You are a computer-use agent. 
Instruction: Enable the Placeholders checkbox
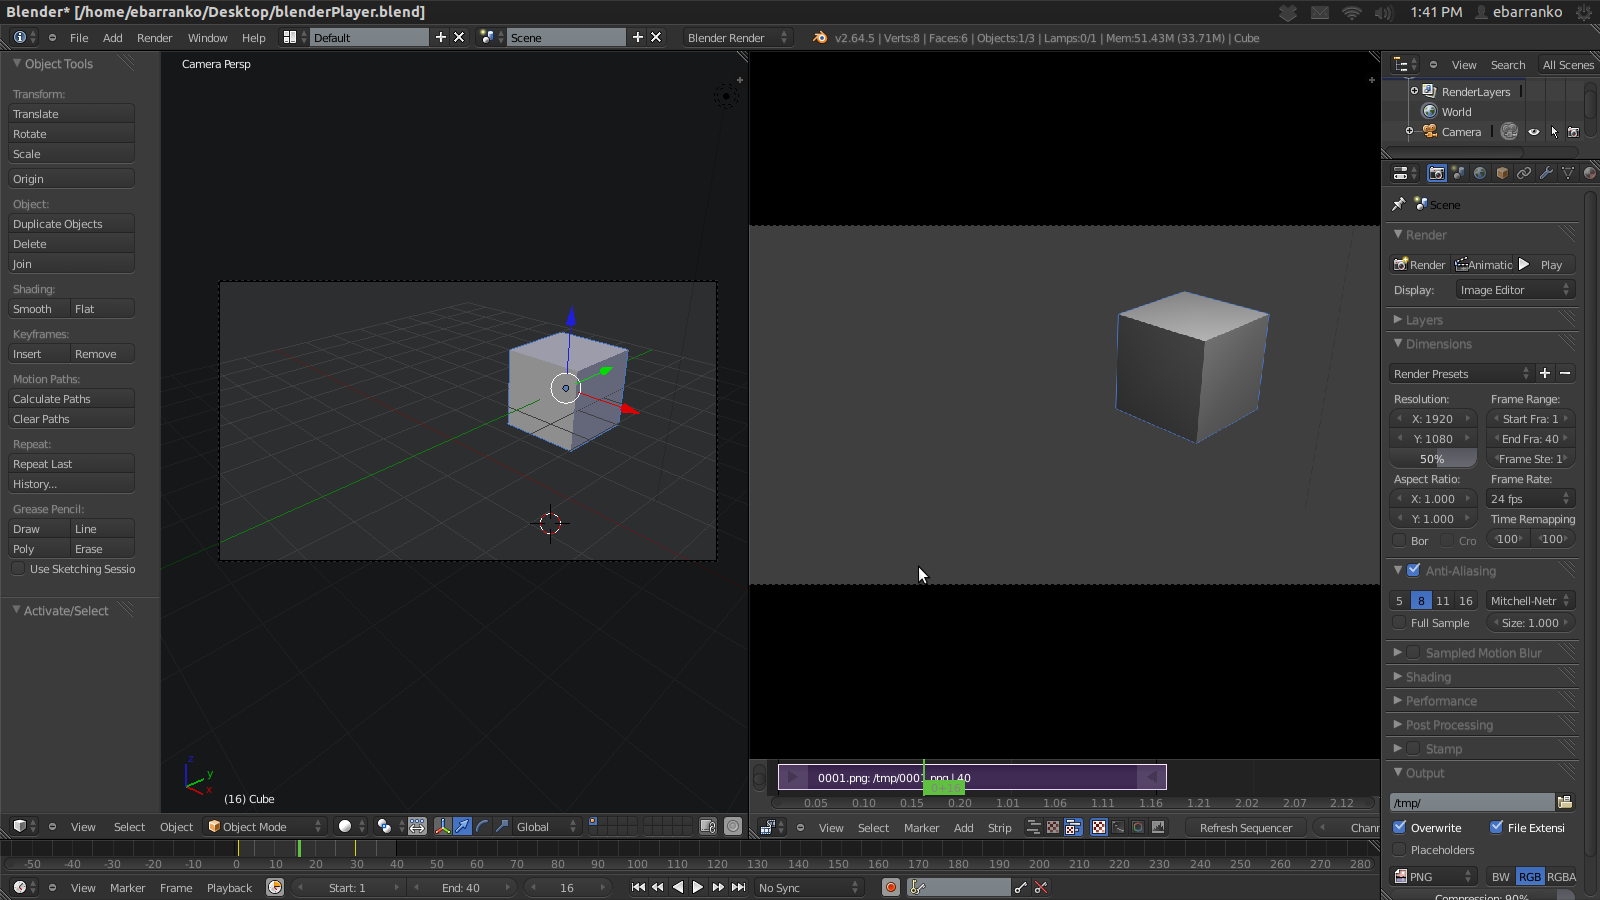pos(1400,850)
